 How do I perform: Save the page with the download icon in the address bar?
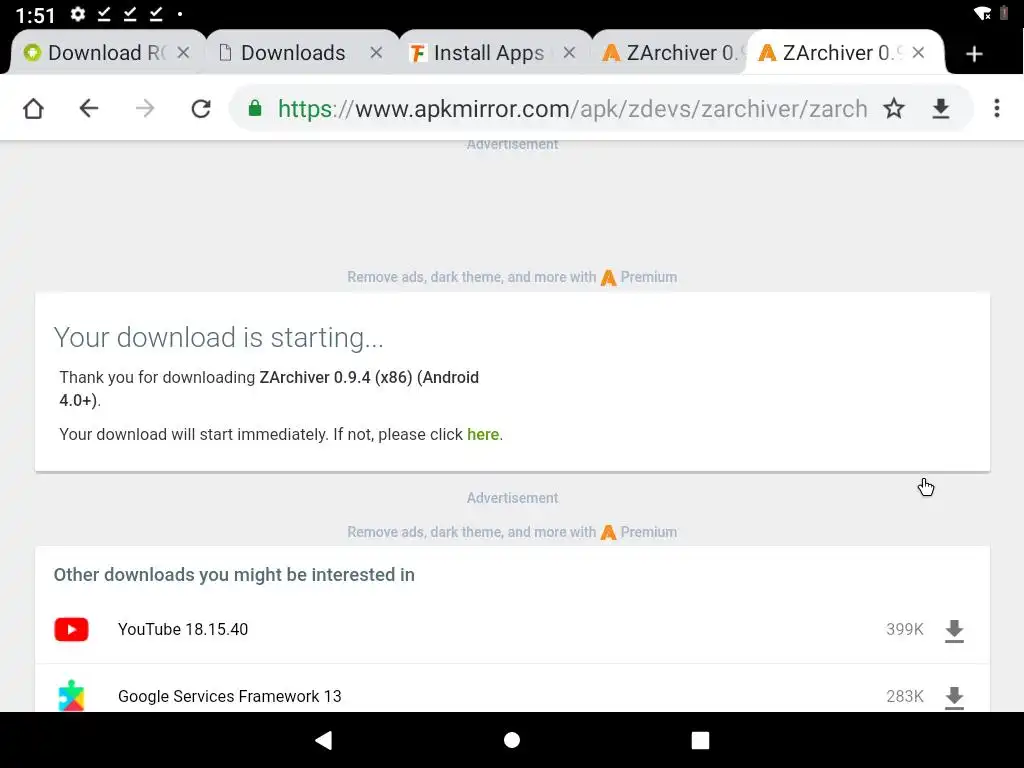pos(940,108)
